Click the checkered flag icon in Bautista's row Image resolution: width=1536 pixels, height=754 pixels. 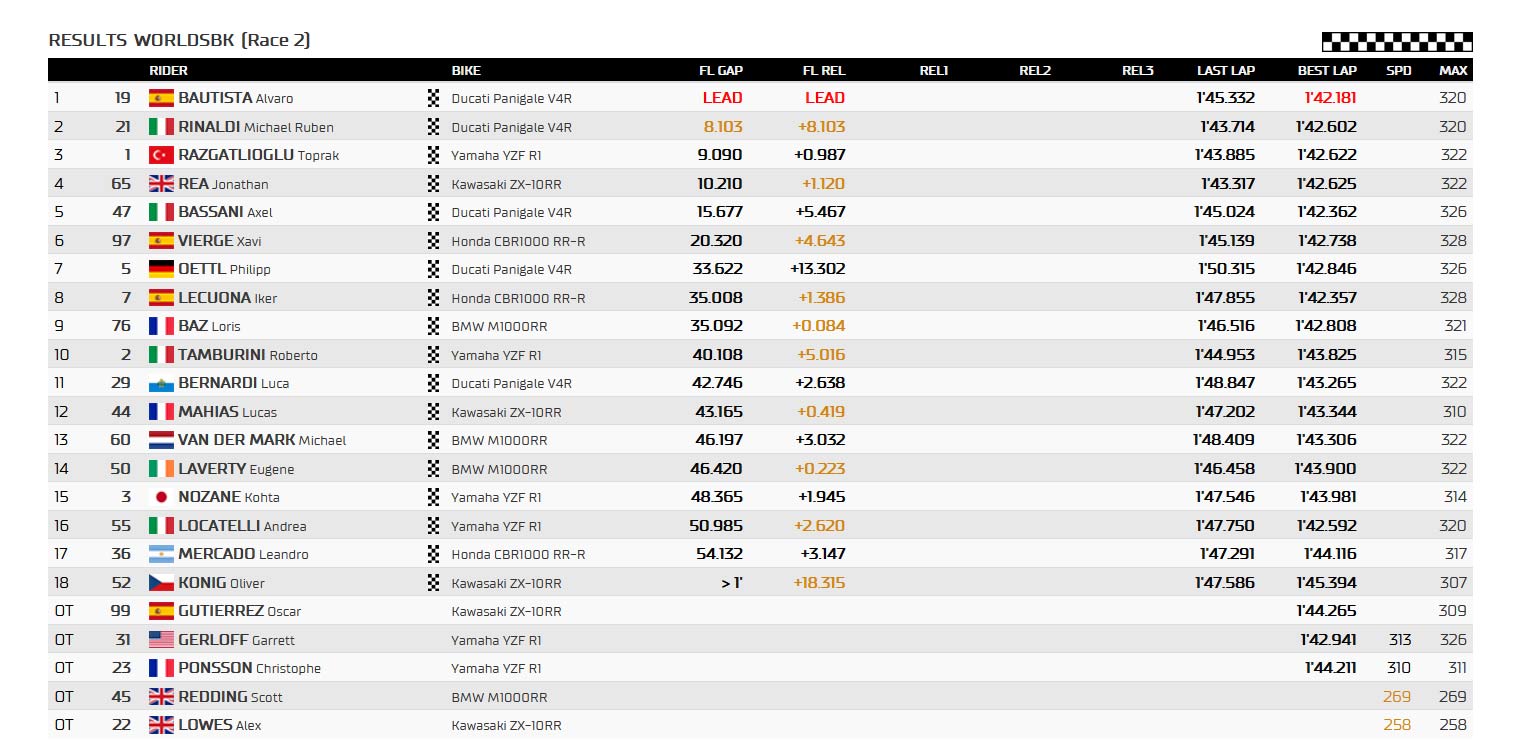(x=434, y=98)
